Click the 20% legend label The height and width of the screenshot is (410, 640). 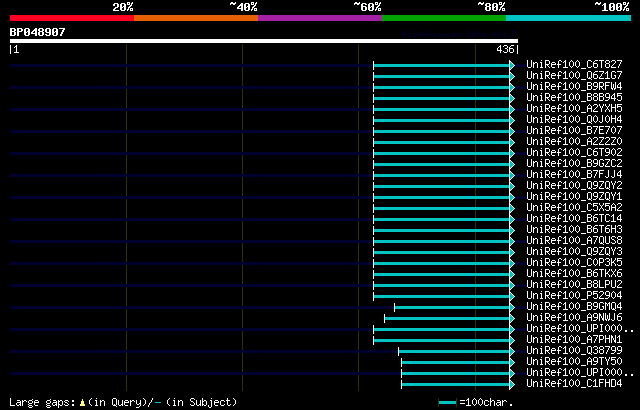123,7
